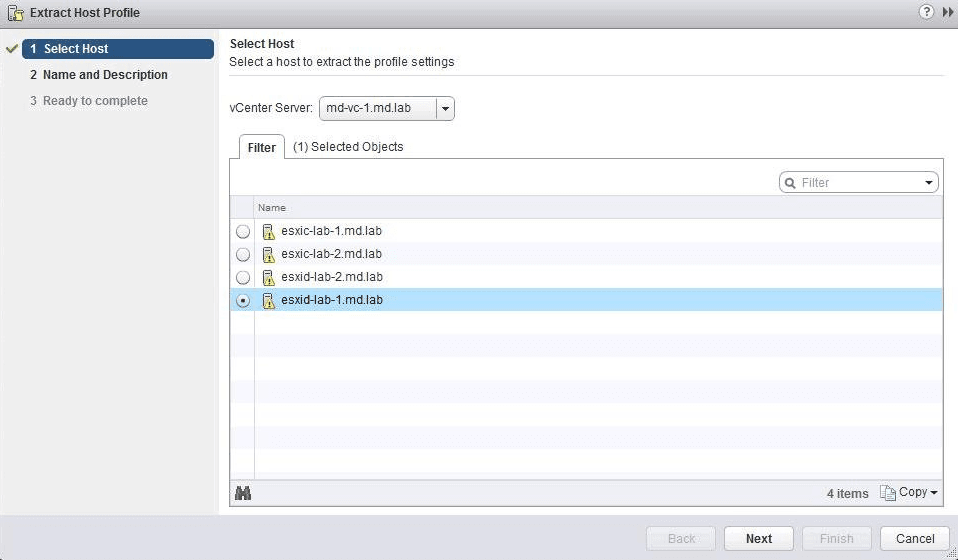Go to step 2 Name and Description
Screen dimensions: 958x560
(99, 75)
